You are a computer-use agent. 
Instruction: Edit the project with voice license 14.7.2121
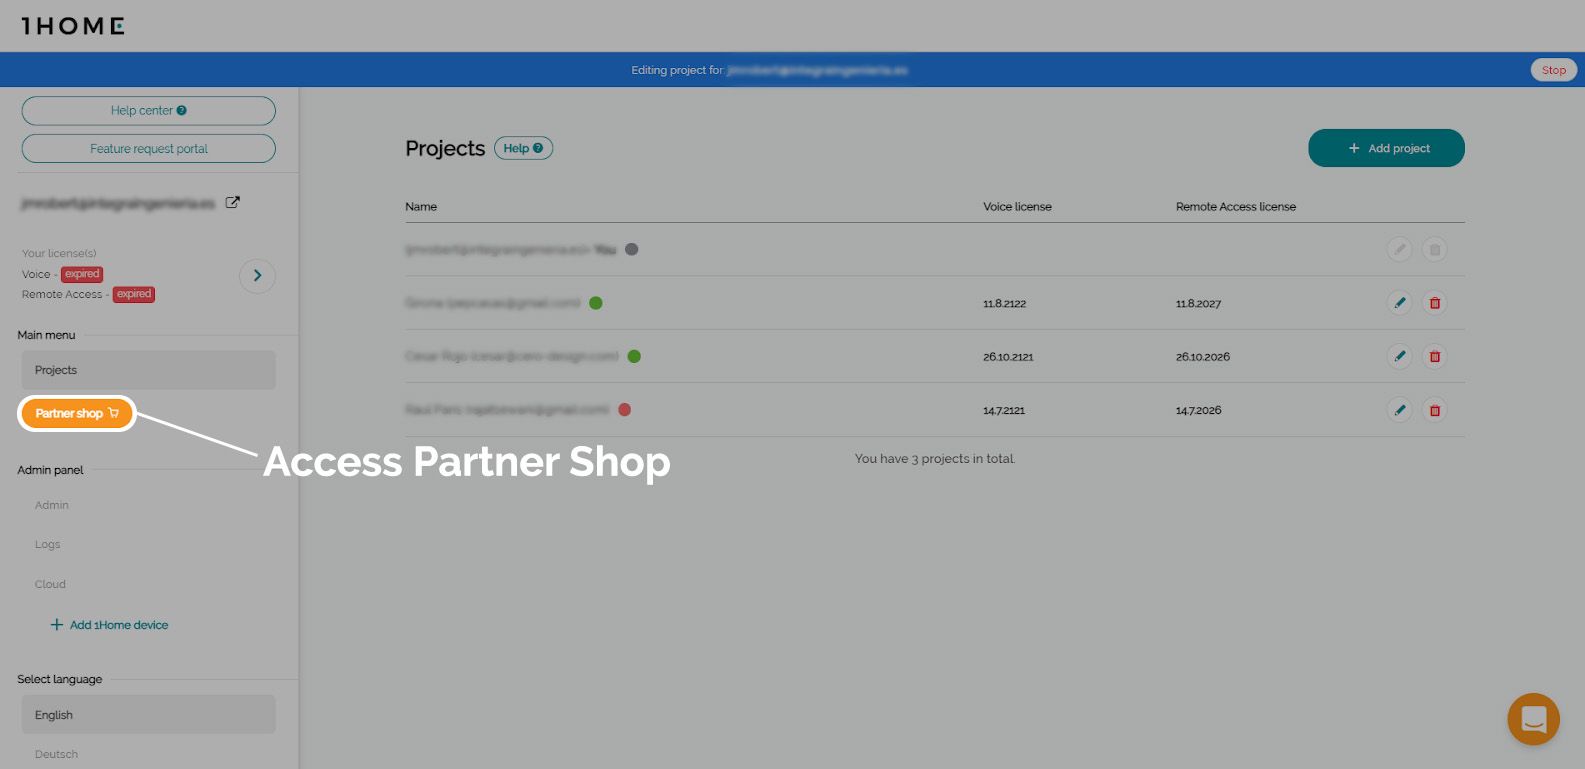(1399, 410)
